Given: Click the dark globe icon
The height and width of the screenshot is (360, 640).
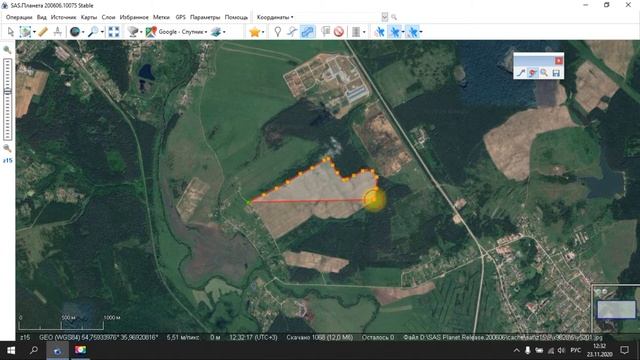Looking at the screenshot, I should coord(75,31).
